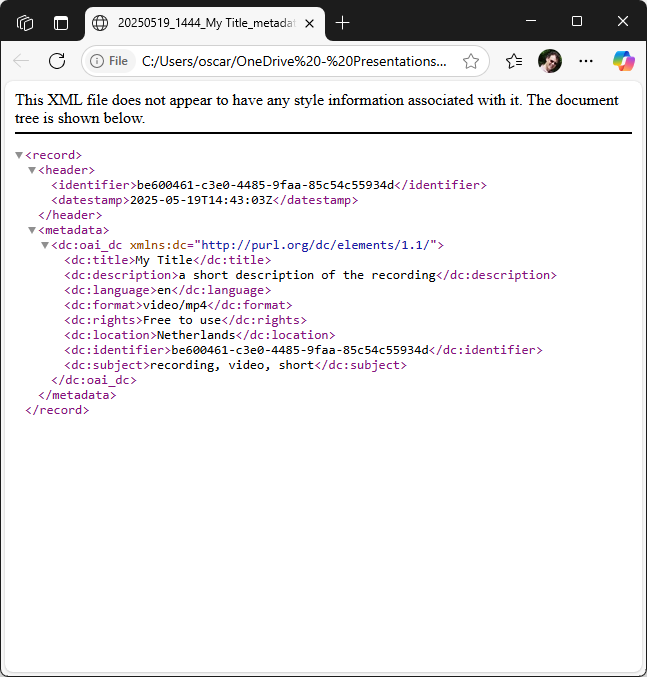The height and width of the screenshot is (677, 647).
Task: Click the closing /metadata tag
Action: [77, 395]
